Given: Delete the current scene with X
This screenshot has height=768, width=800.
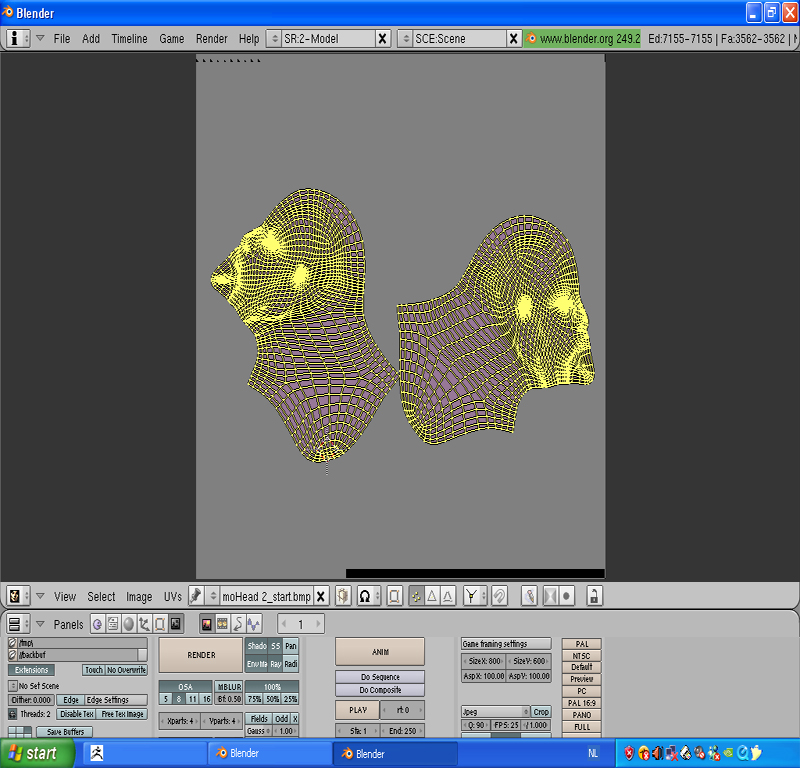Looking at the screenshot, I should click(513, 39).
